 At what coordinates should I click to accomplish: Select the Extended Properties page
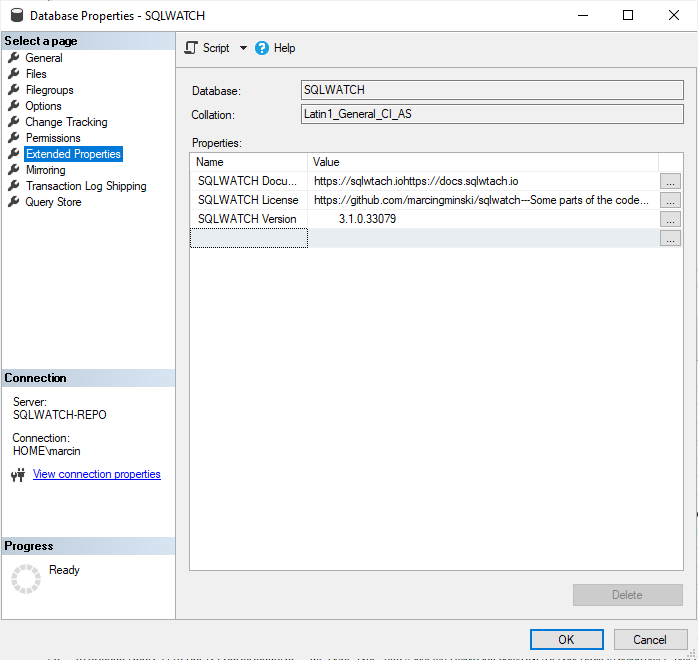[73, 154]
